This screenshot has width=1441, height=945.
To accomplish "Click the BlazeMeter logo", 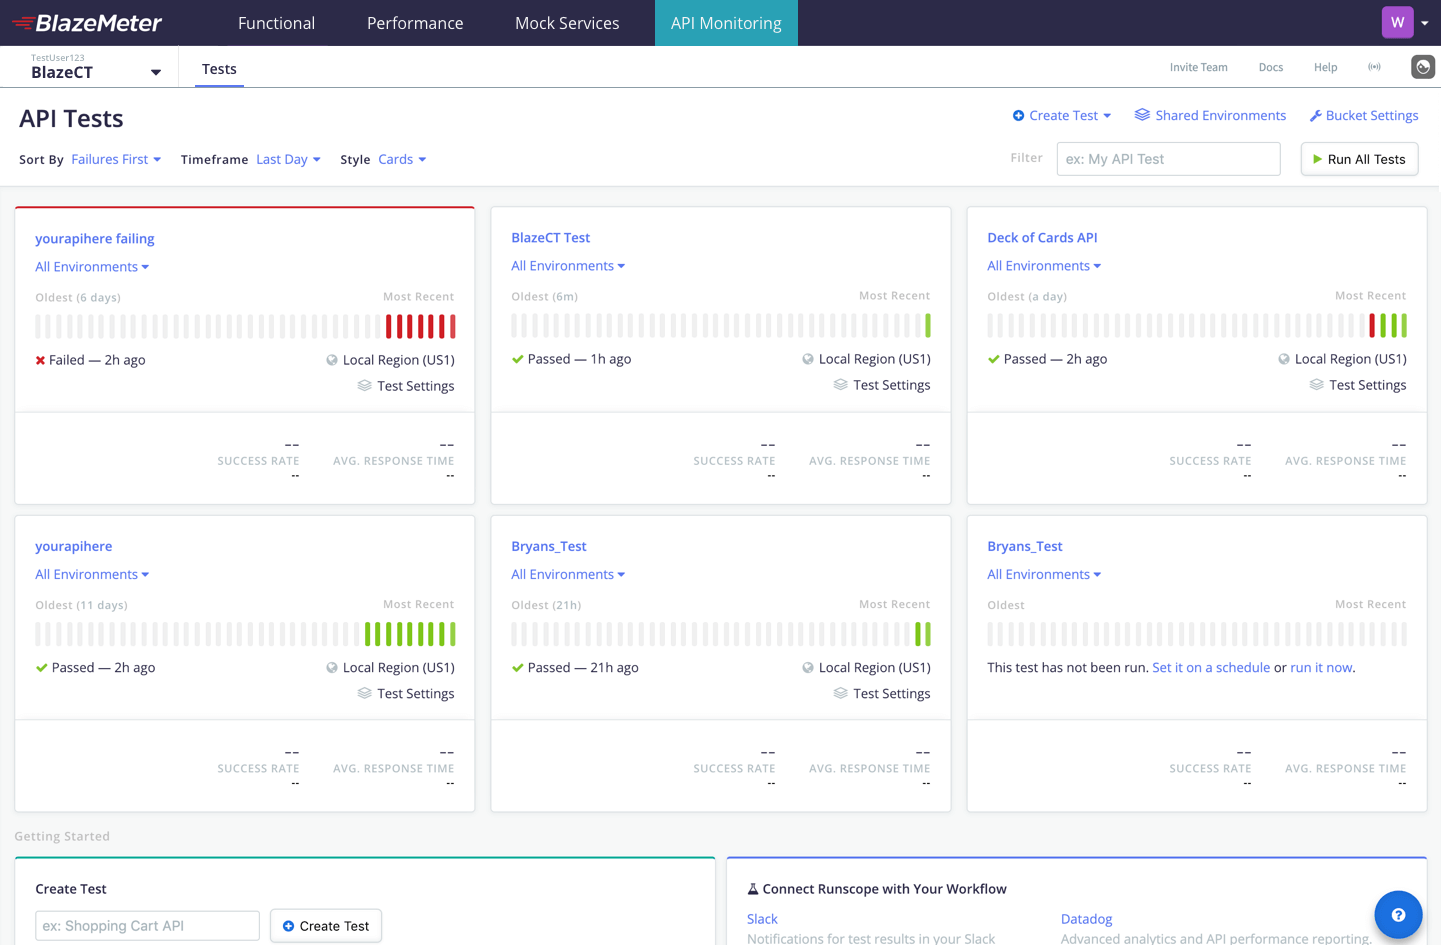I will click(87, 23).
